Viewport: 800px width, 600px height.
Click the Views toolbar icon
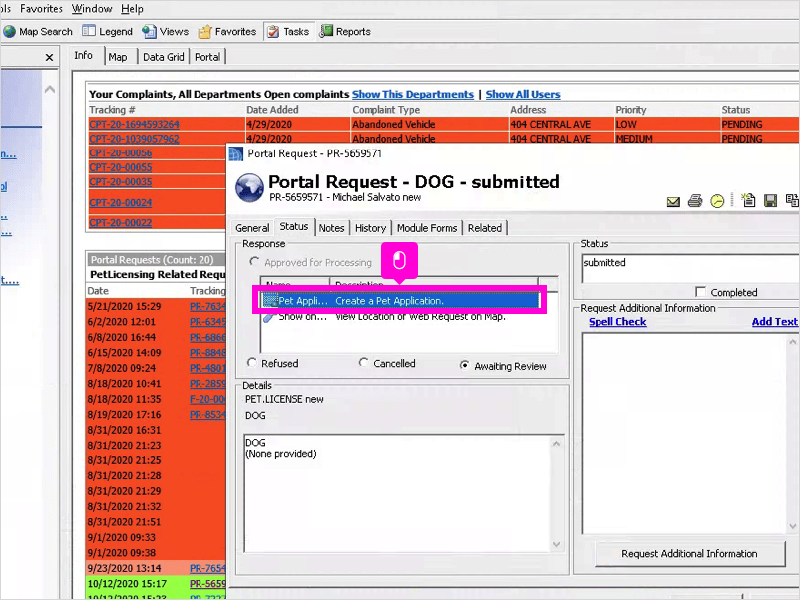pyautogui.click(x=149, y=32)
